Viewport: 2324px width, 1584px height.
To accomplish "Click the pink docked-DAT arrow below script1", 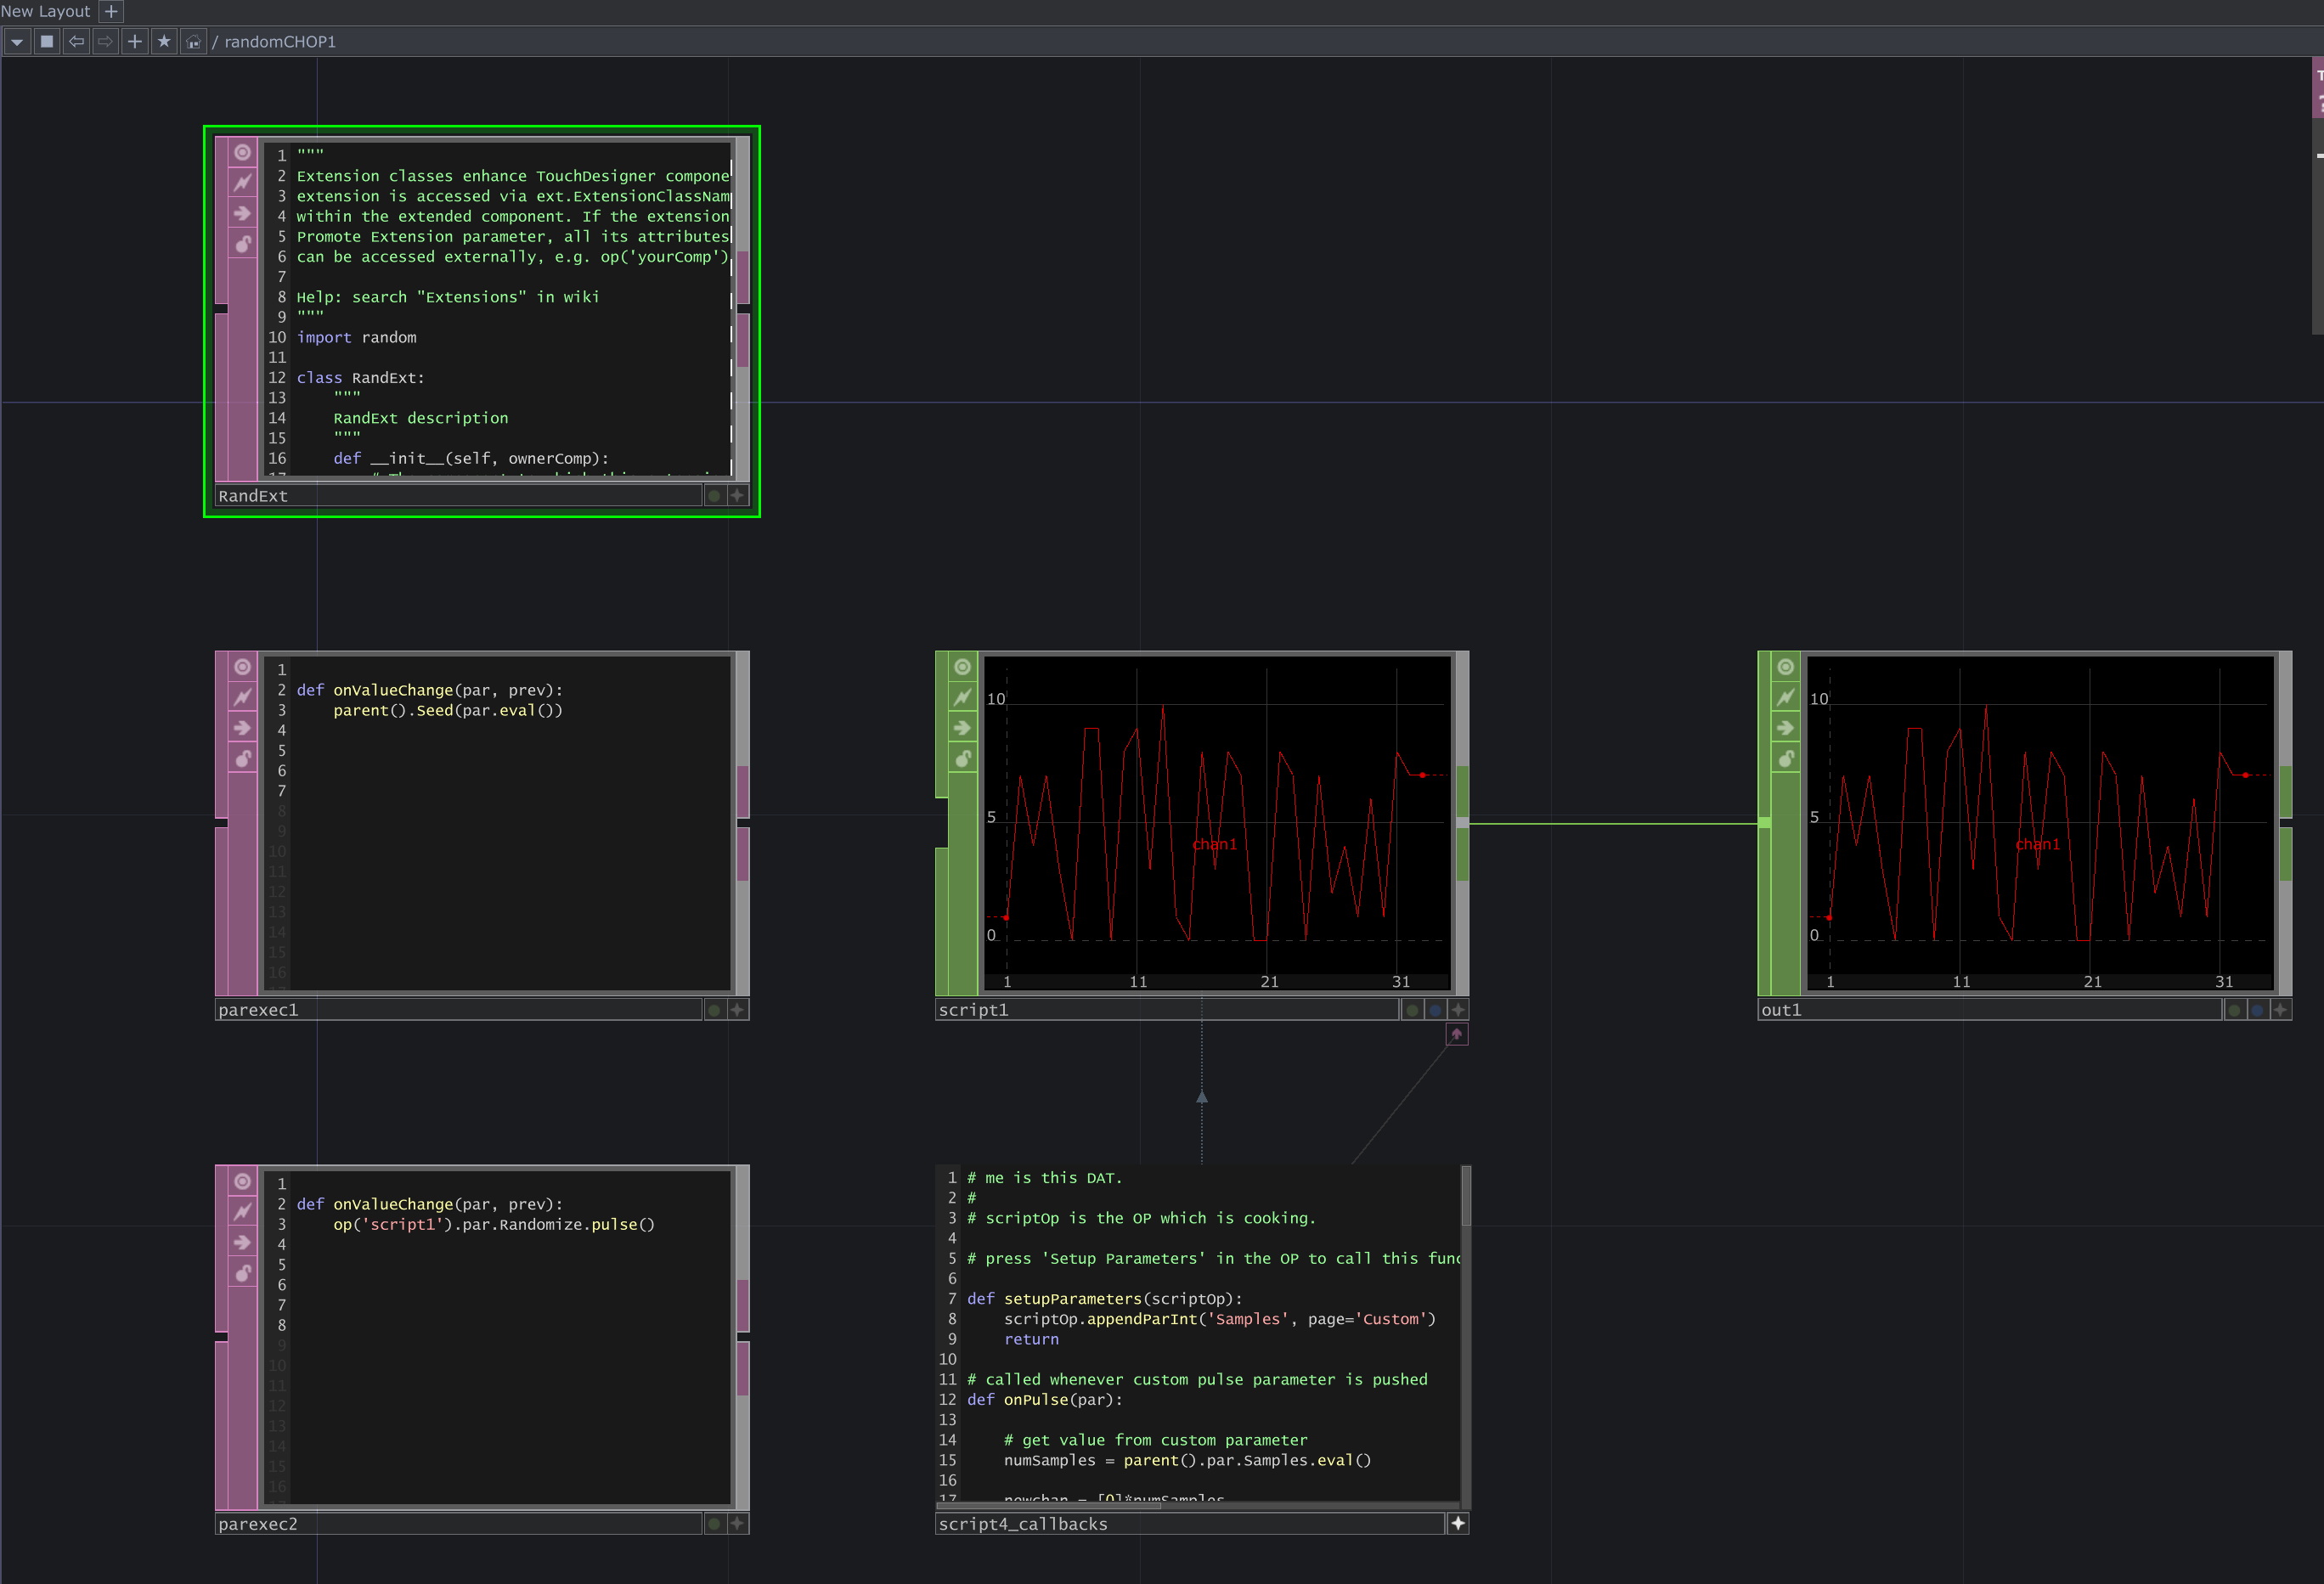I will pos(1456,1035).
